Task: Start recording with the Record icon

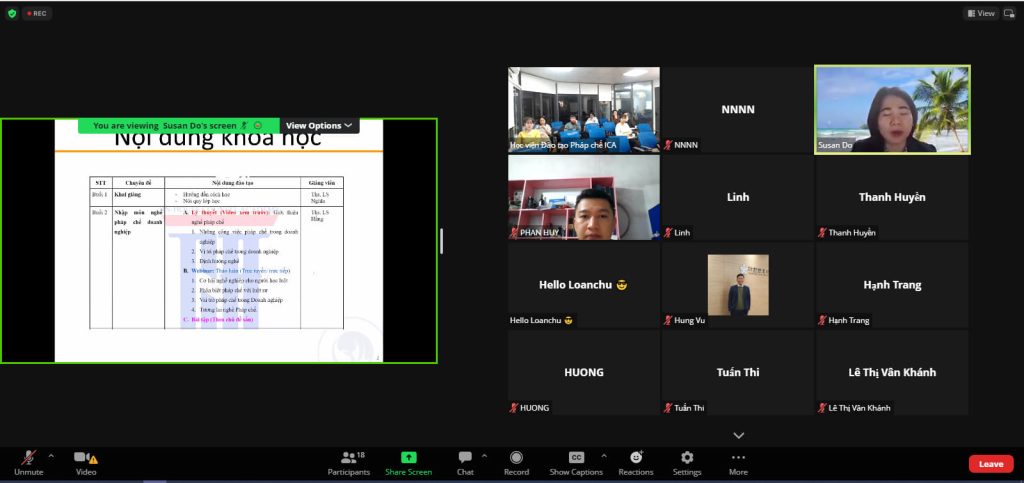Action: (516, 458)
